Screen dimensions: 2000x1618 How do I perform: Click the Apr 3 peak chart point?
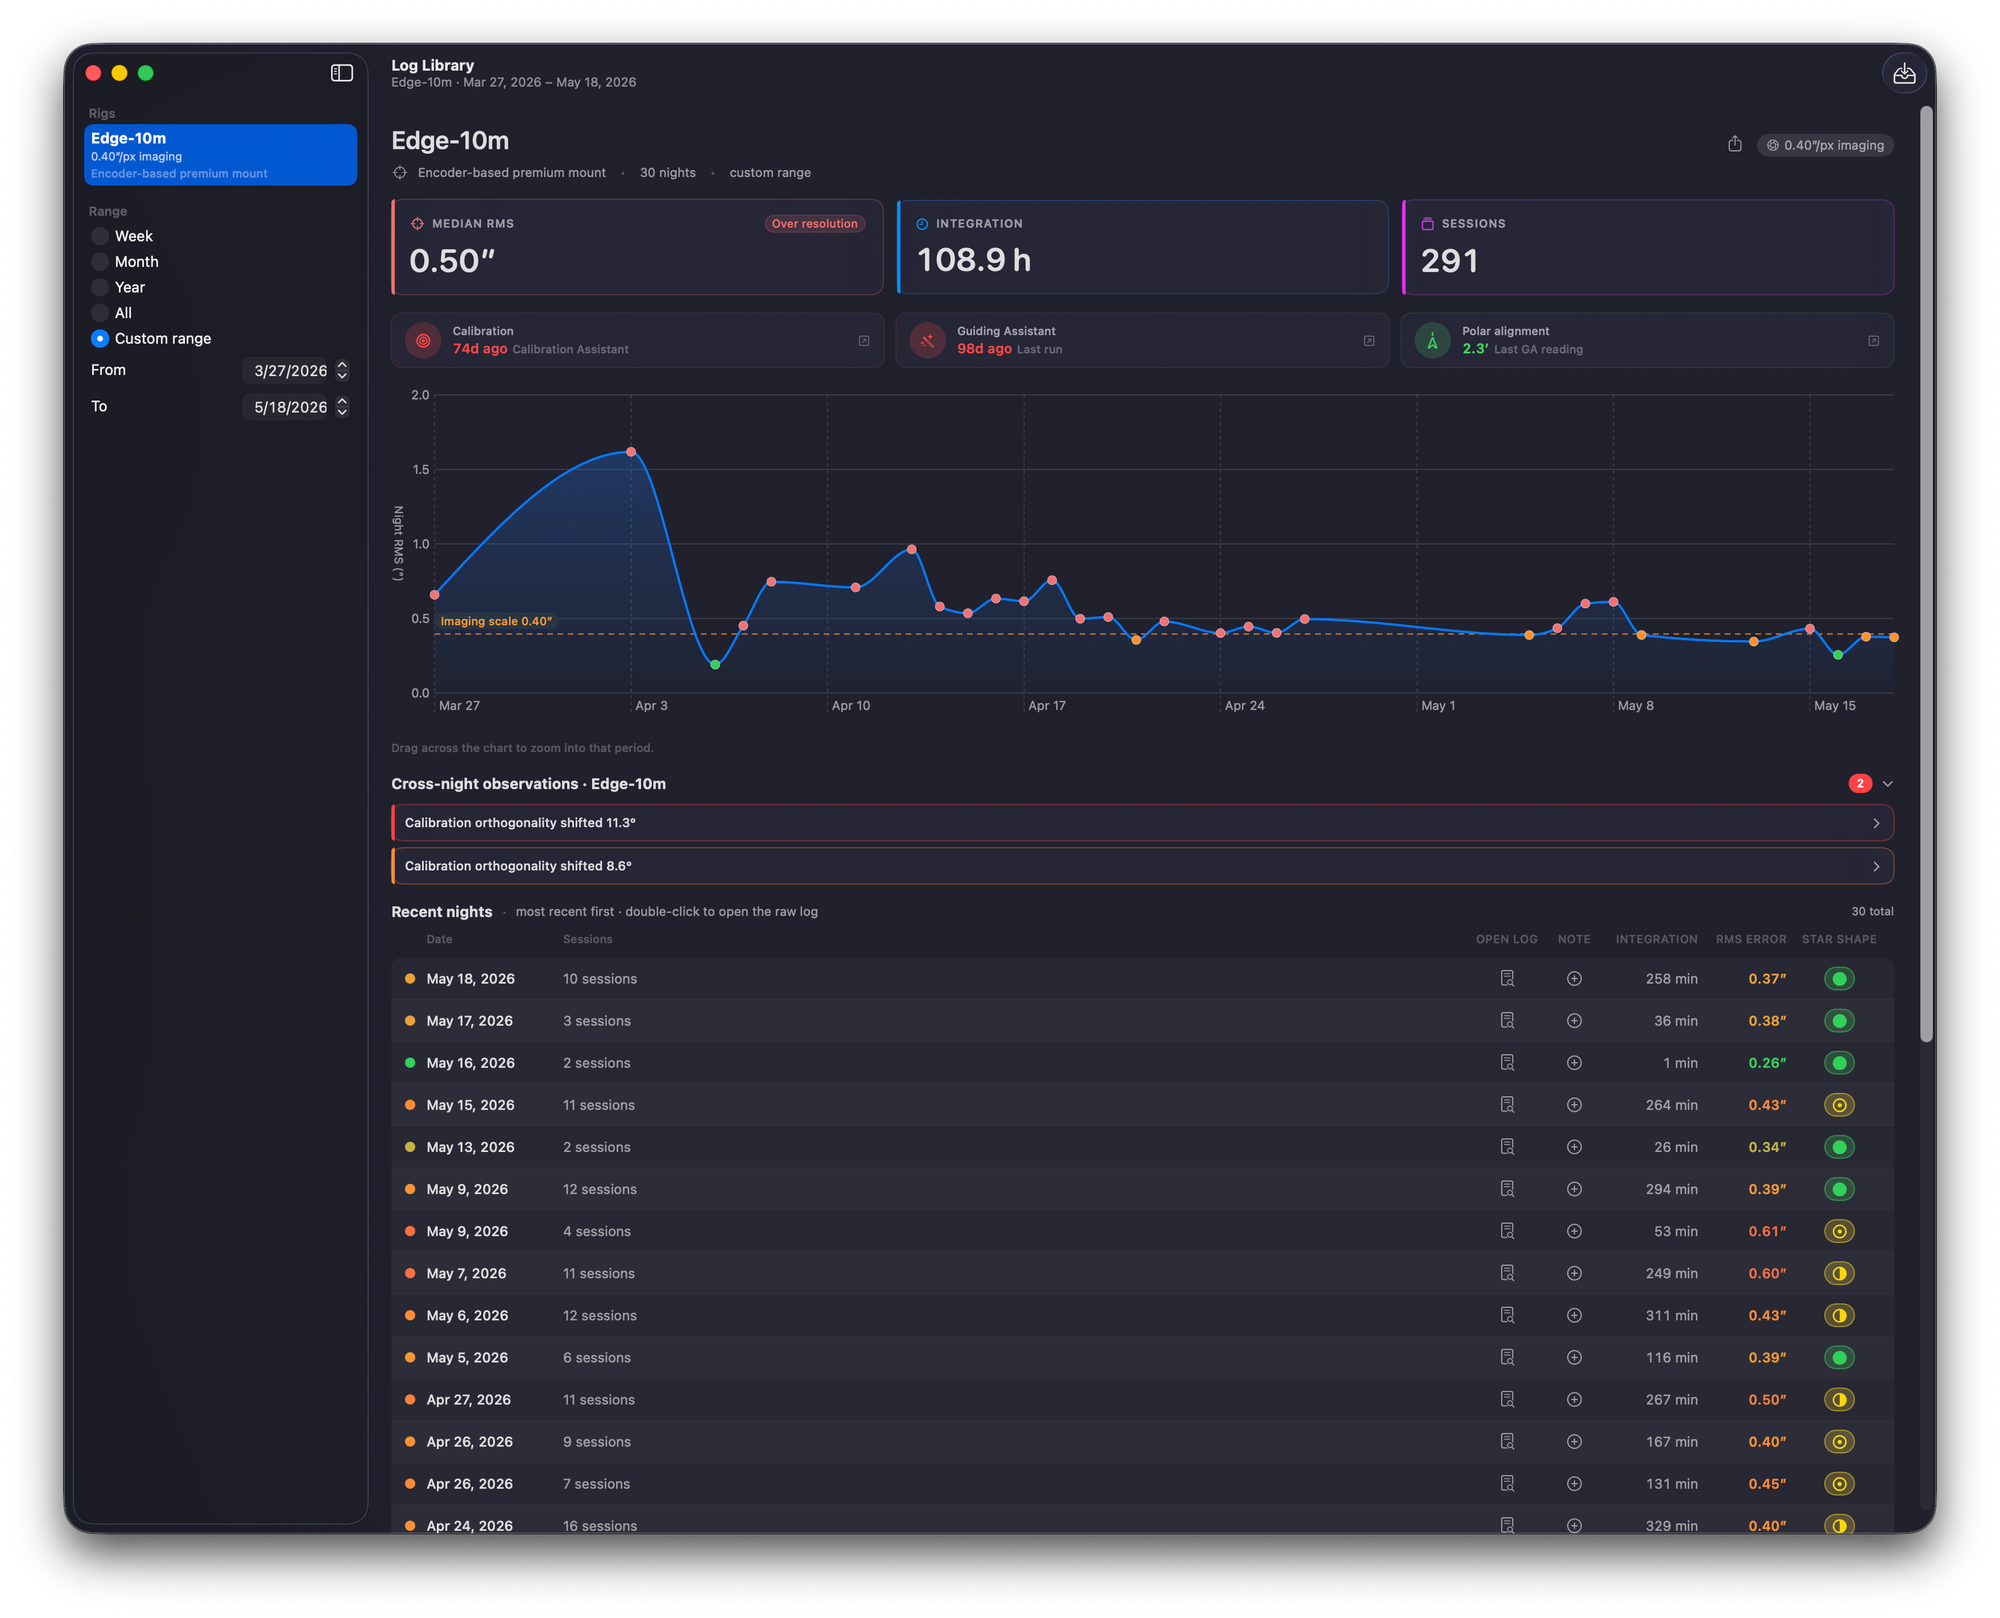[x=631, y=452]
